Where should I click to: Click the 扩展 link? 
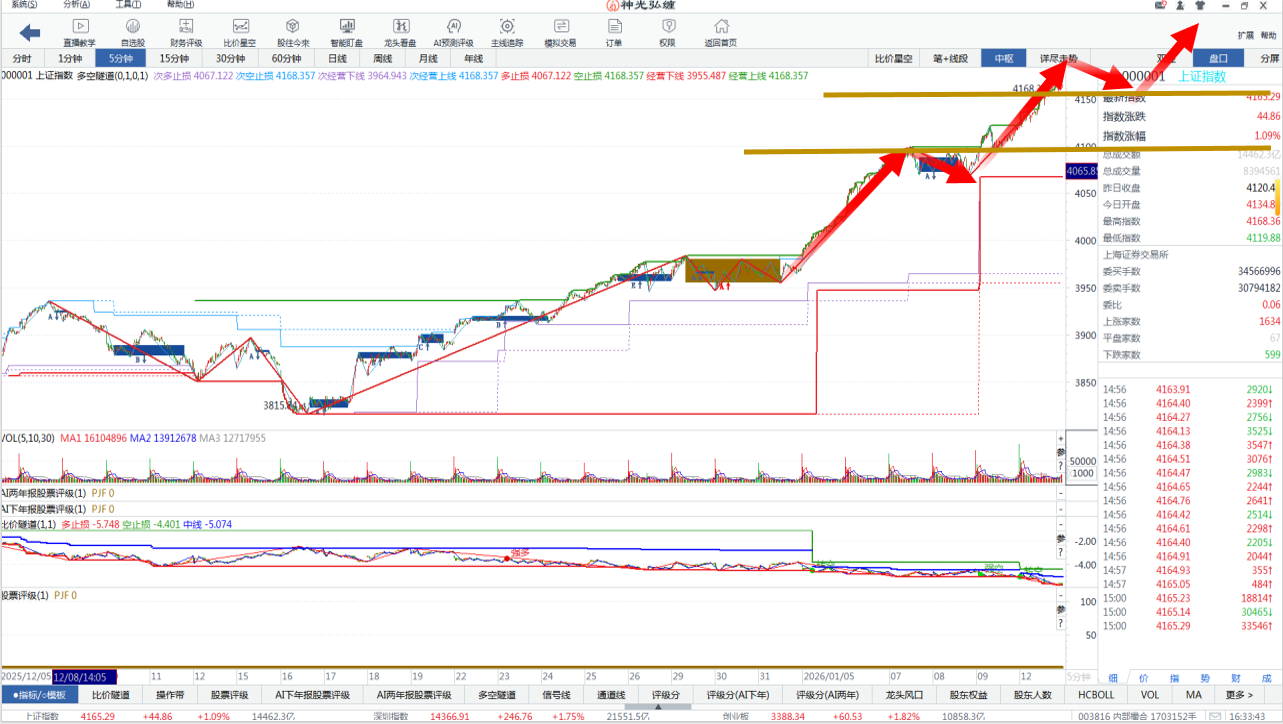coord(1245,35)
